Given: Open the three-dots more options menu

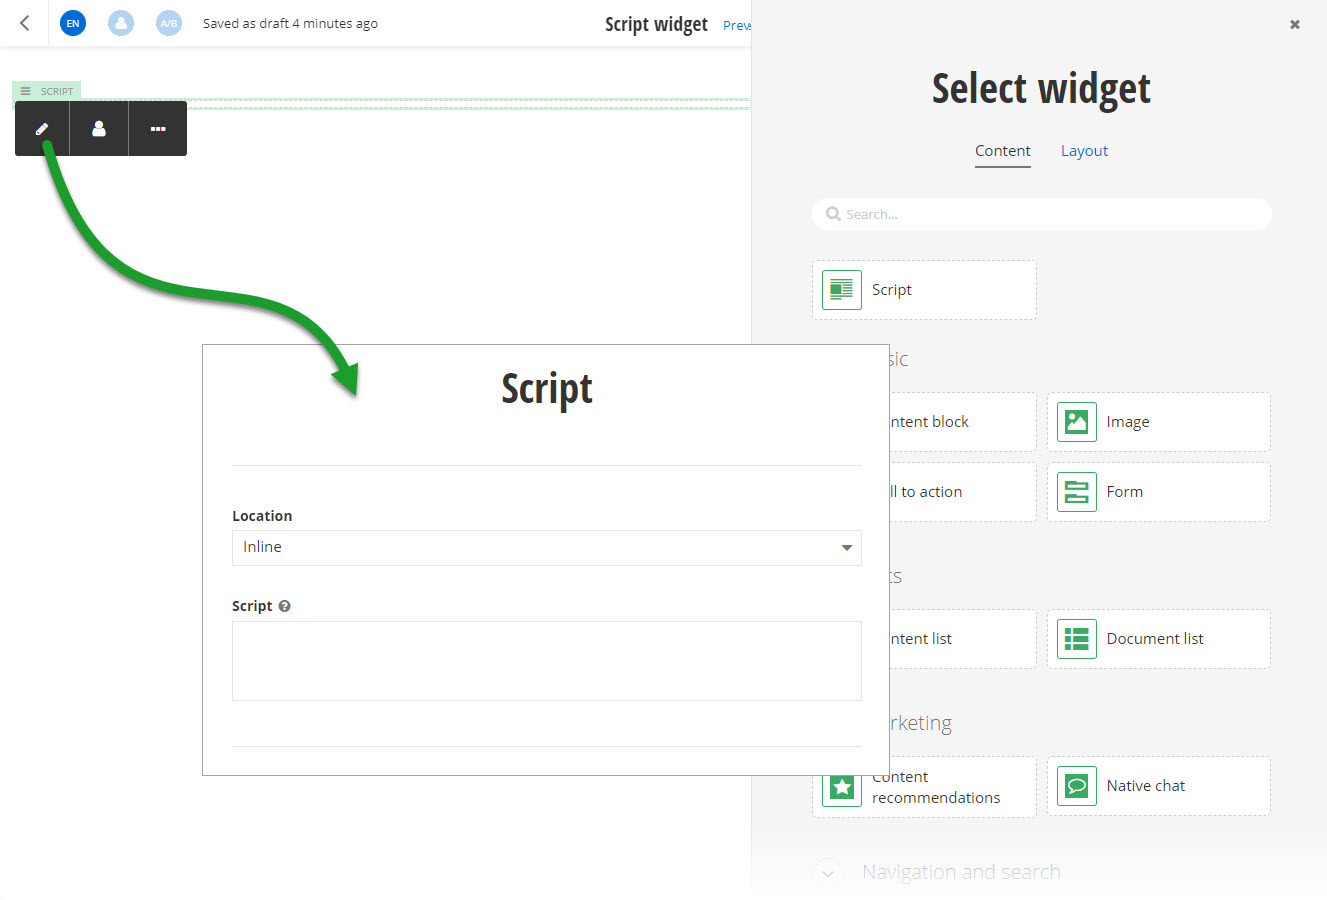Looking at the screenshot, I should [x=158, y=129].
